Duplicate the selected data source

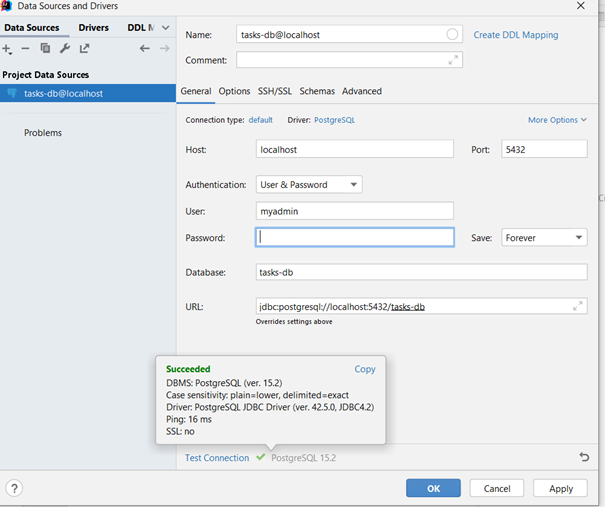click(x=45, y=48)
